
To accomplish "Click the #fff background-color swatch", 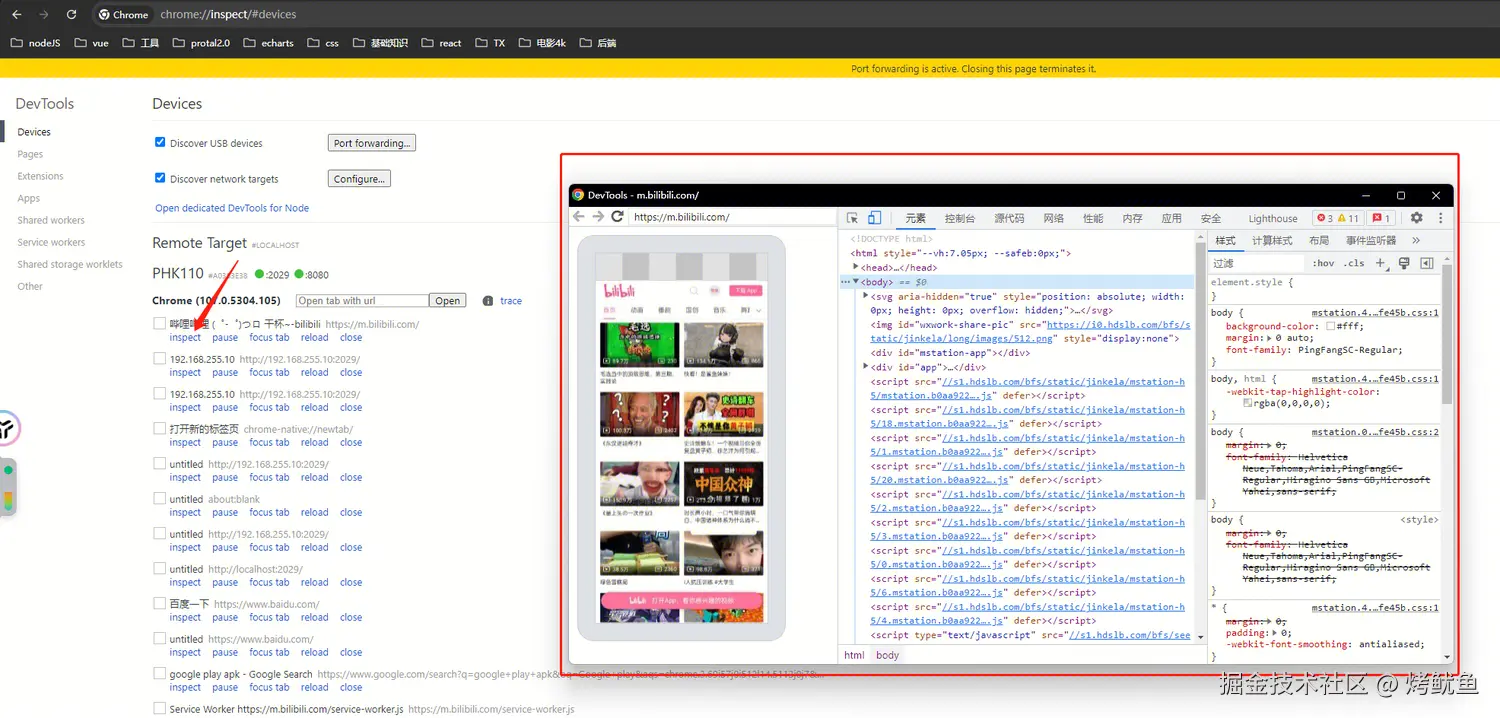I will pos(1331,326).
